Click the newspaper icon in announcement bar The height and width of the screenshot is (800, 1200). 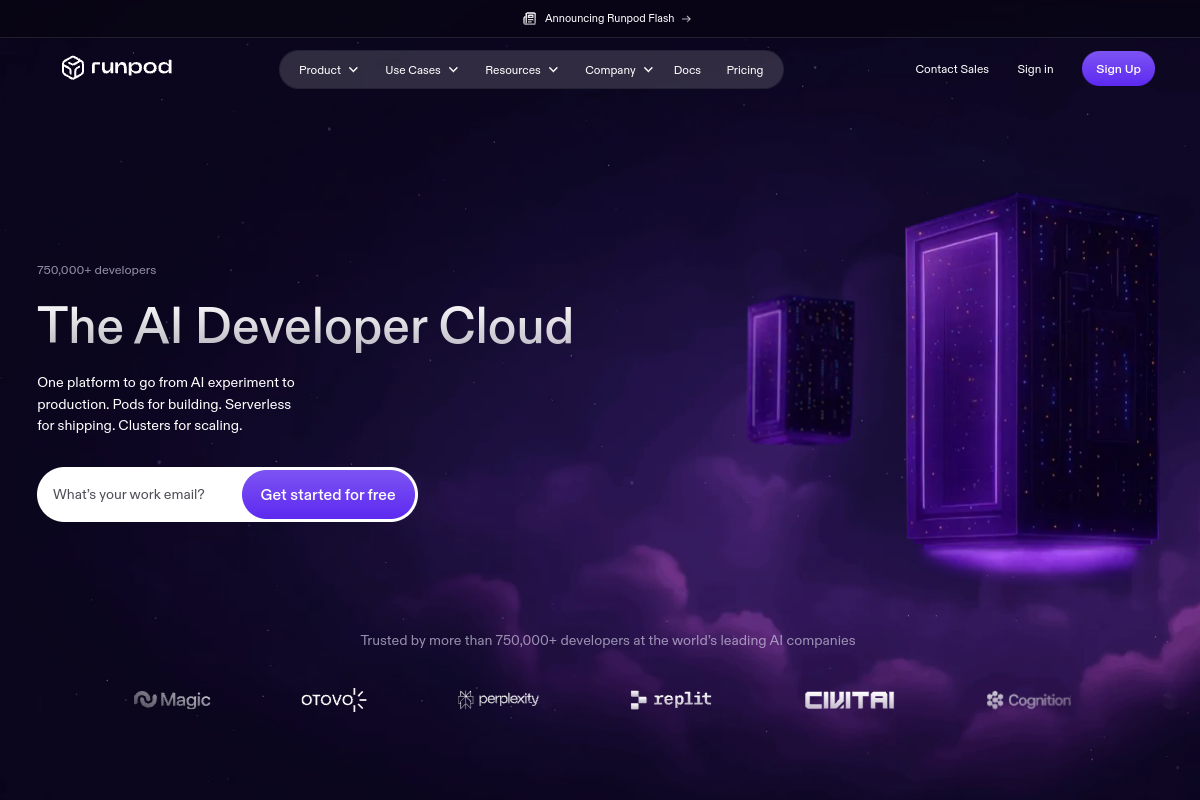point(530,18)
